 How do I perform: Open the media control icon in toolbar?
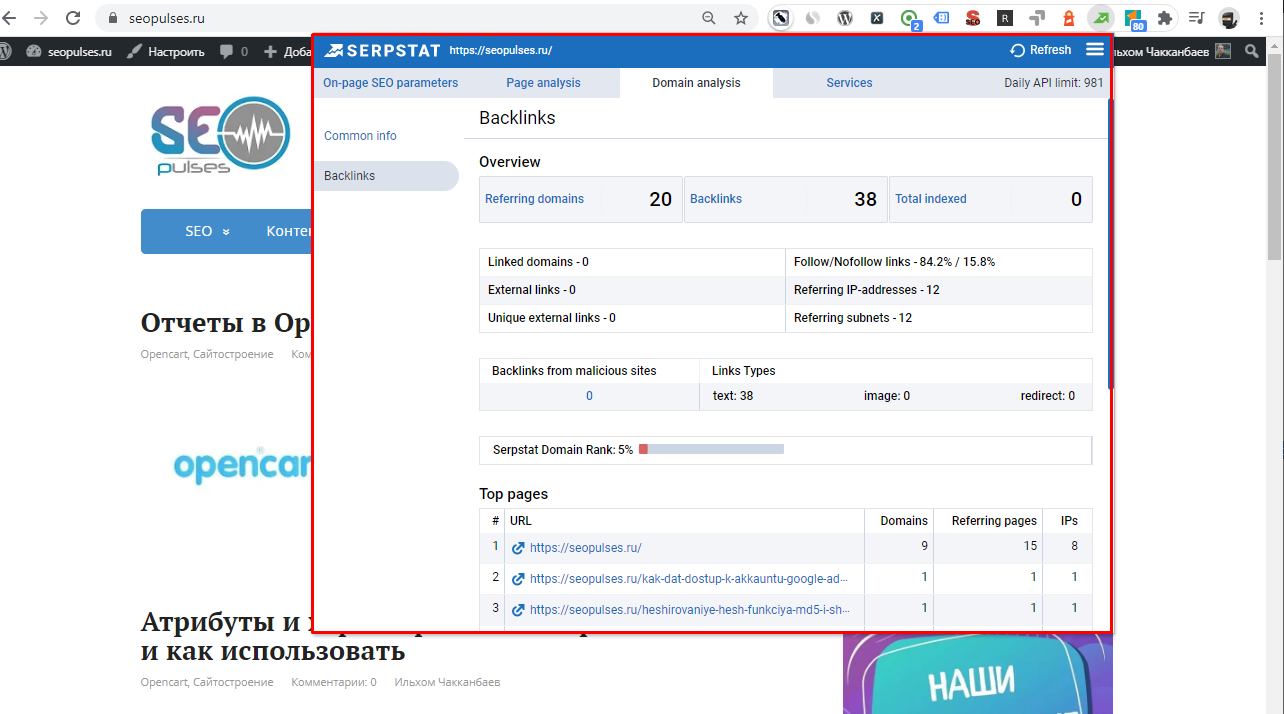point(1196,18)
